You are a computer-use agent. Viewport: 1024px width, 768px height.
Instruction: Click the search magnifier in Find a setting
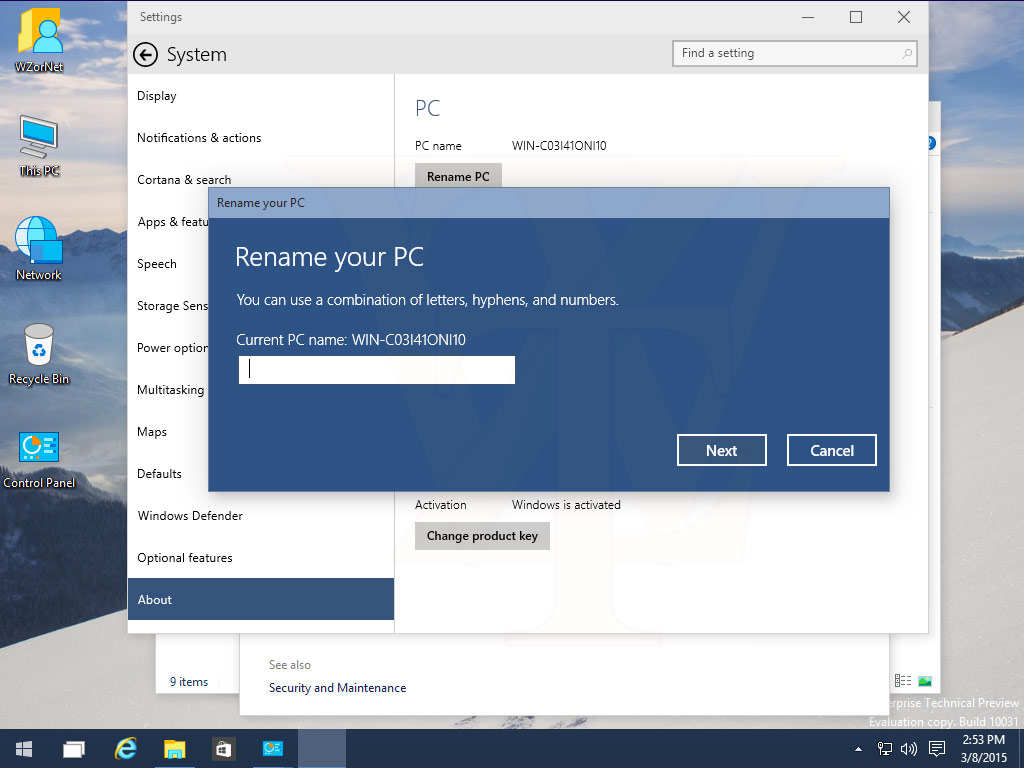tap(906, 54)
